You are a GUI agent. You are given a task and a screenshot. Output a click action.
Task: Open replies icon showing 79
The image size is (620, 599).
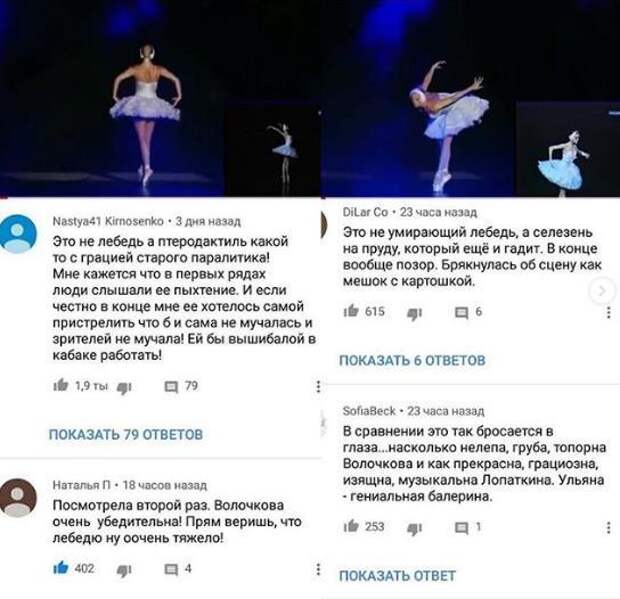pos(171,387)
